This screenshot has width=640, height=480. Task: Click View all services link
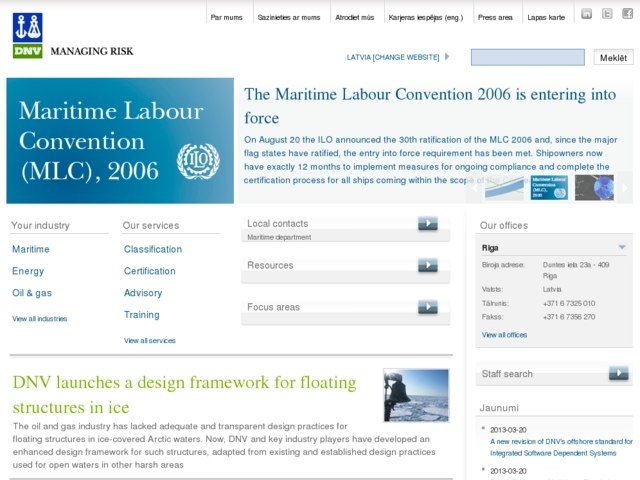(150, 340)
